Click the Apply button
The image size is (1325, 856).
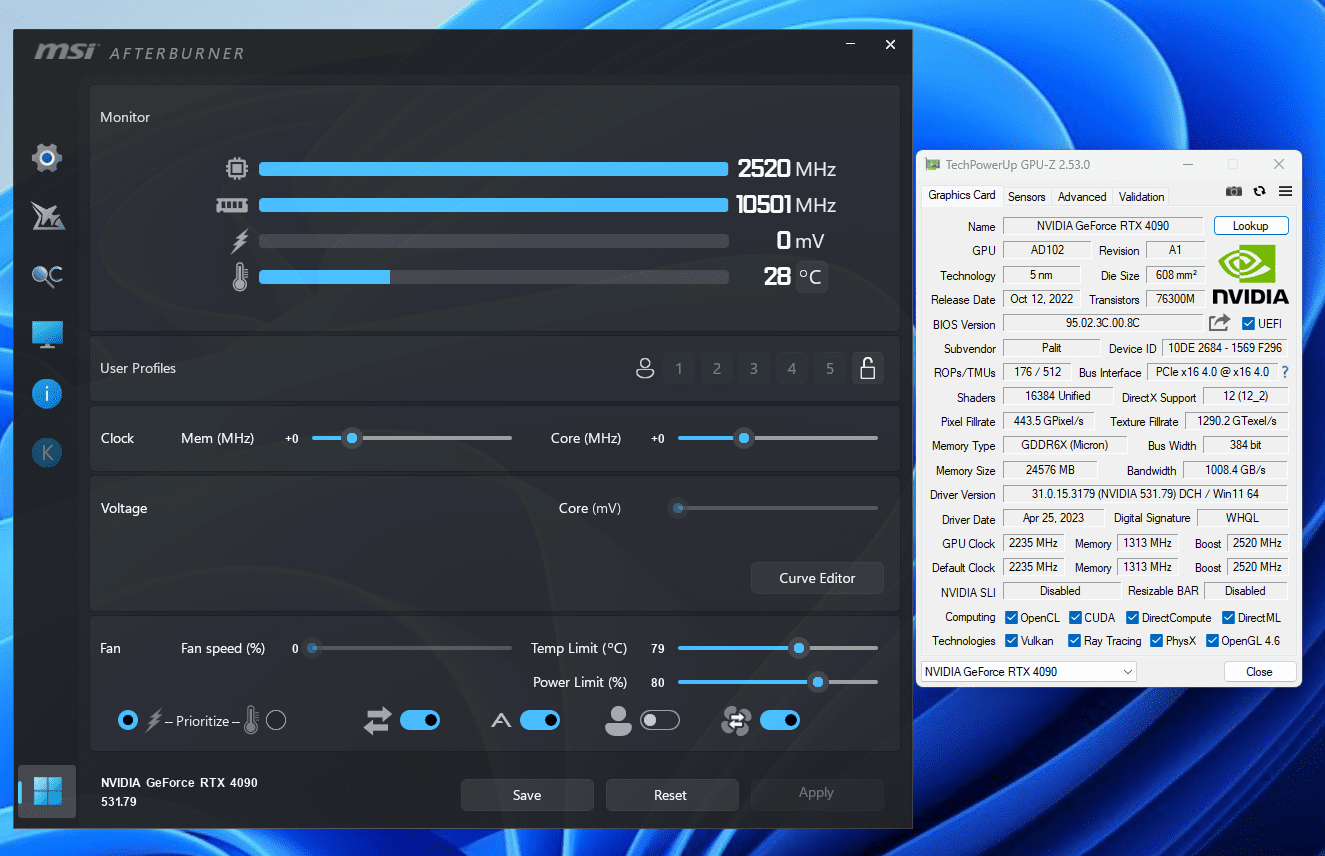[x=816, y=795]
